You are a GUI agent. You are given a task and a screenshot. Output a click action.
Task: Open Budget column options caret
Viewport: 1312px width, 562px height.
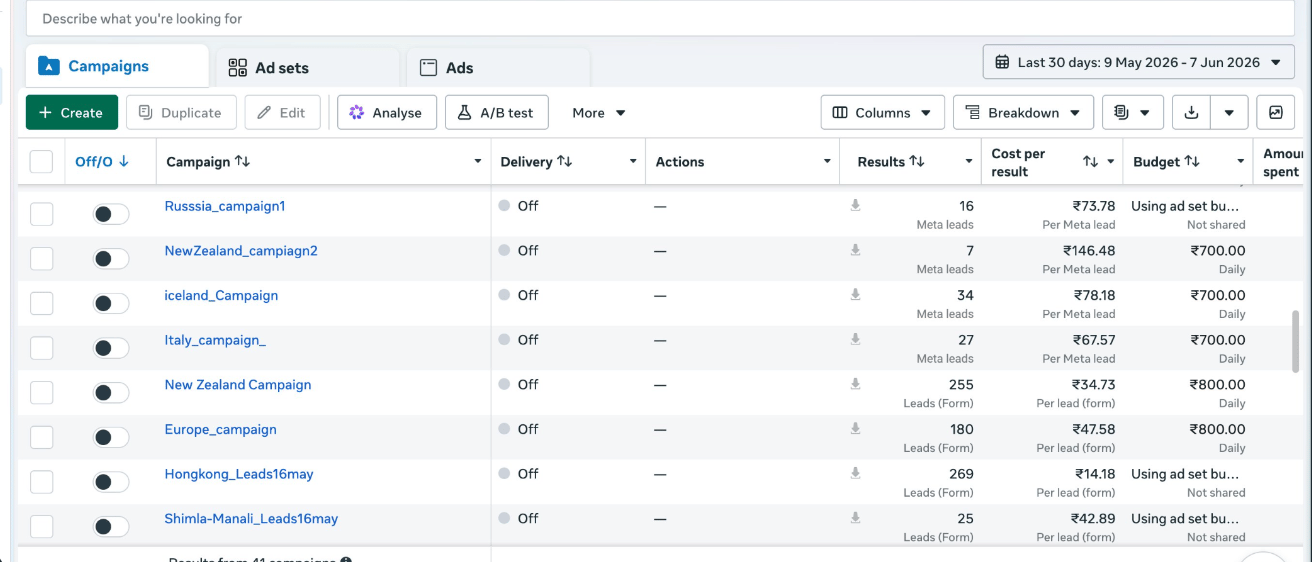[1241, 162]
